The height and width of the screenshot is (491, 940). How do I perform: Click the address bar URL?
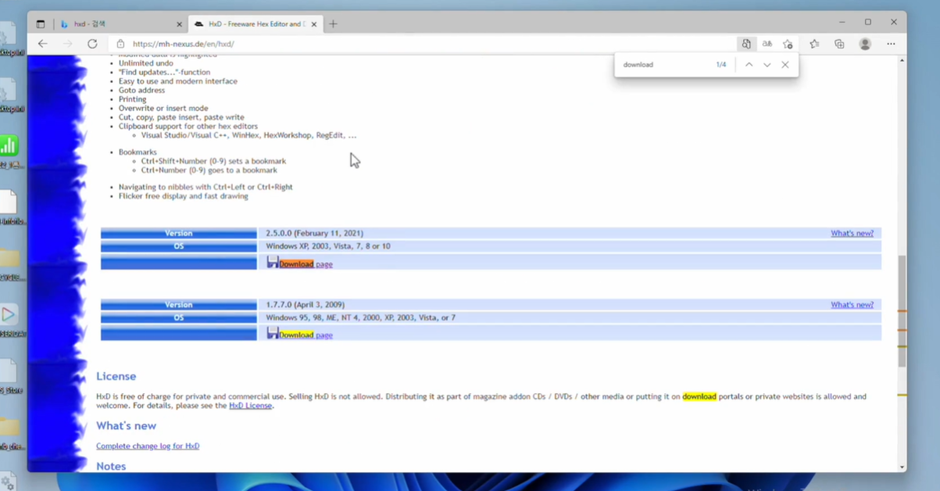coord(183,44)
